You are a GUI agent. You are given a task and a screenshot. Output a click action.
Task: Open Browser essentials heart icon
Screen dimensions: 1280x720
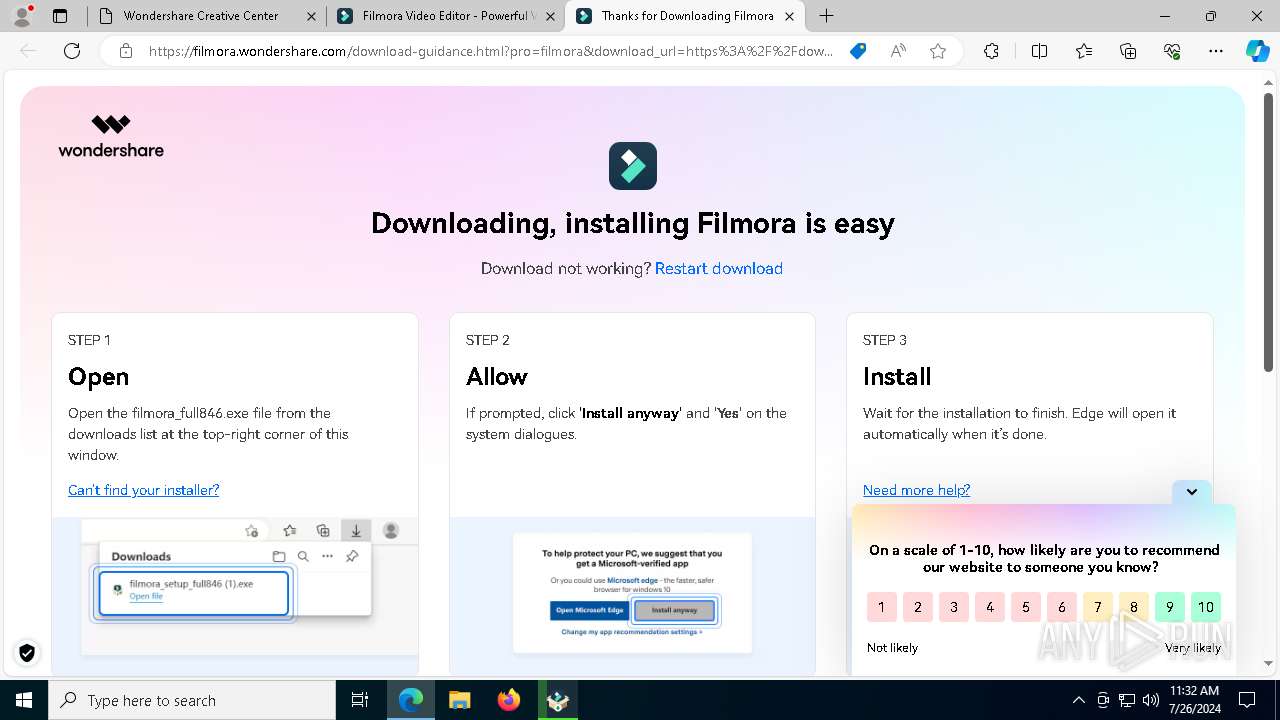tap(1172, 51)
